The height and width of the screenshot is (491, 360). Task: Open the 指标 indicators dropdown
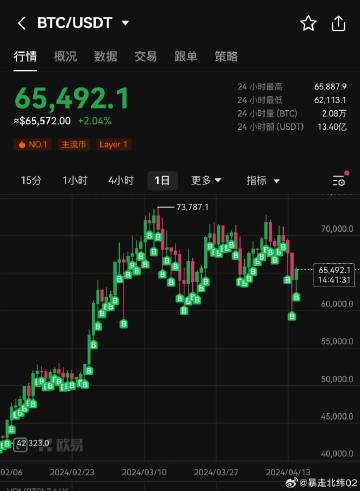[x=263, y=181]
